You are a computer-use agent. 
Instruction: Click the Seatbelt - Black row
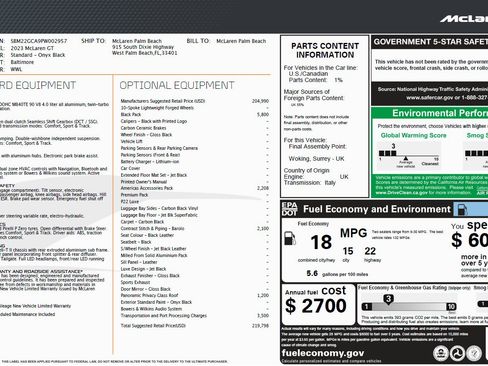pos(195,242)
